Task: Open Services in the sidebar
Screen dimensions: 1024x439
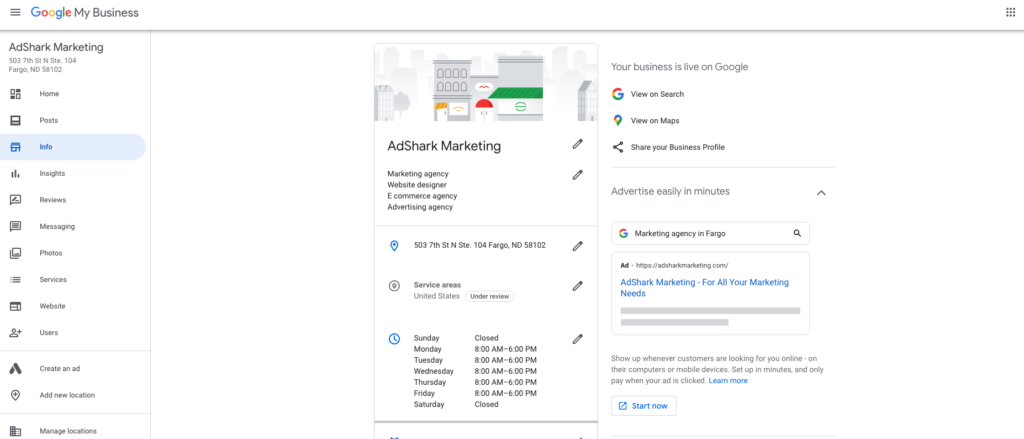Action: click(53, 280)
